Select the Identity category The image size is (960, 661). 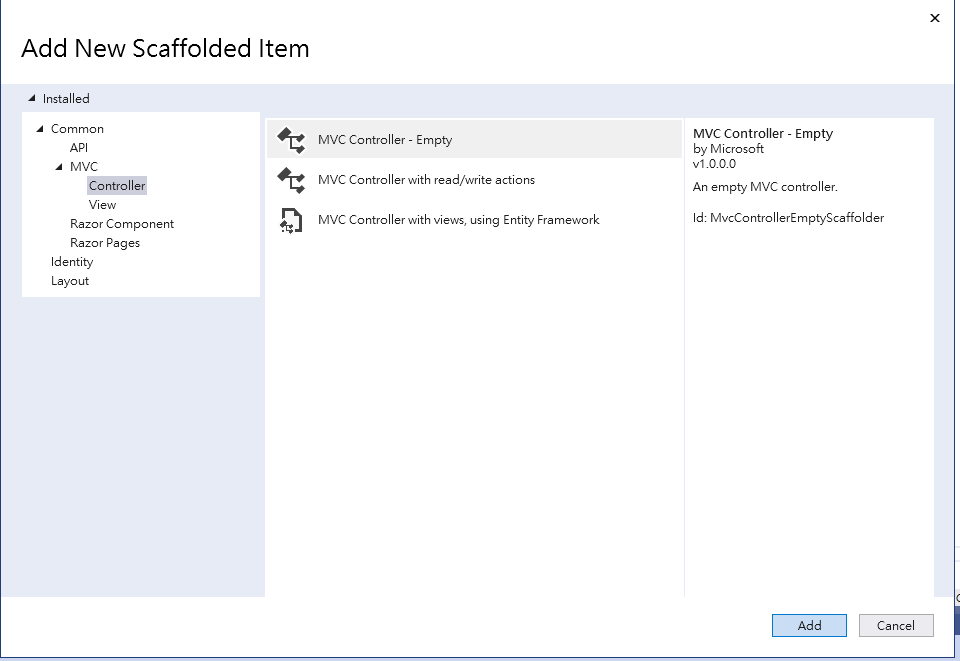pos(72,262)
